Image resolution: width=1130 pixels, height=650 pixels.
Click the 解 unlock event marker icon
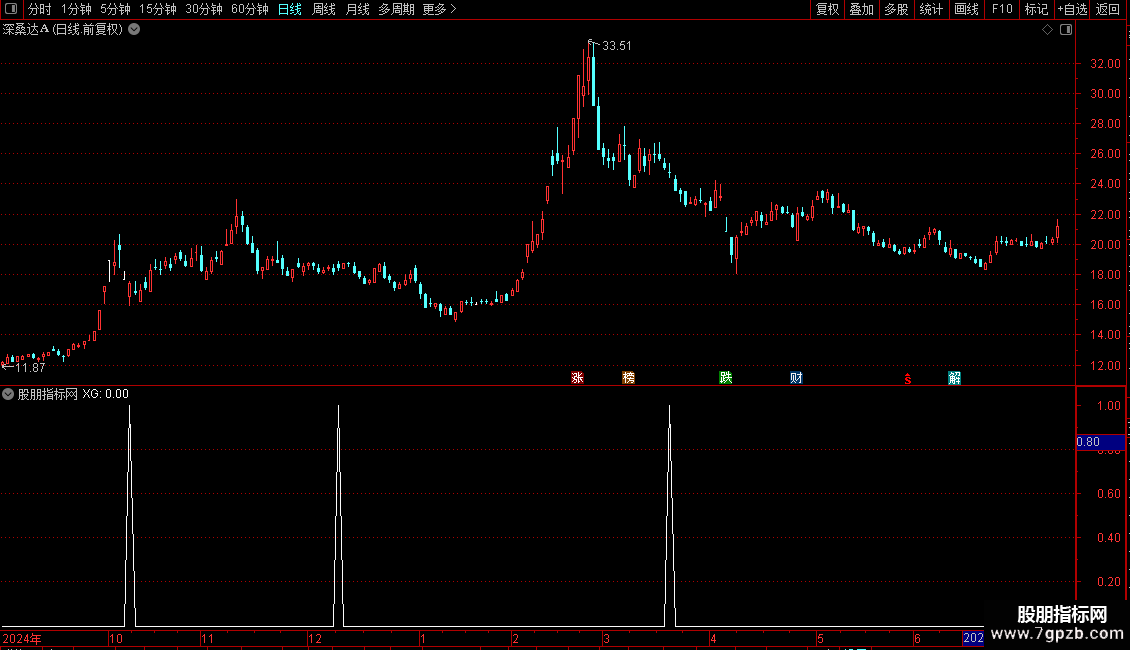pyautogui.click(x=954, y=378)
